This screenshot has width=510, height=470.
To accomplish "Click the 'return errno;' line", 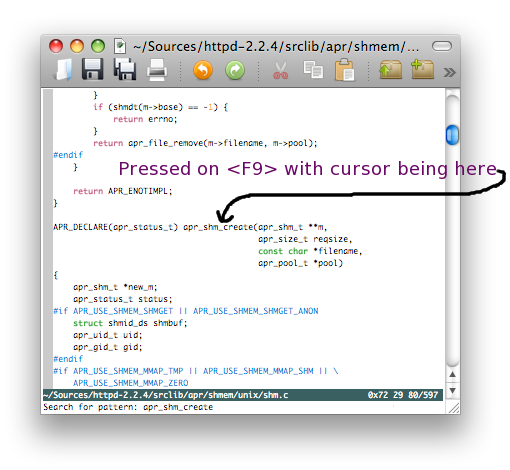I will (145, 119).
